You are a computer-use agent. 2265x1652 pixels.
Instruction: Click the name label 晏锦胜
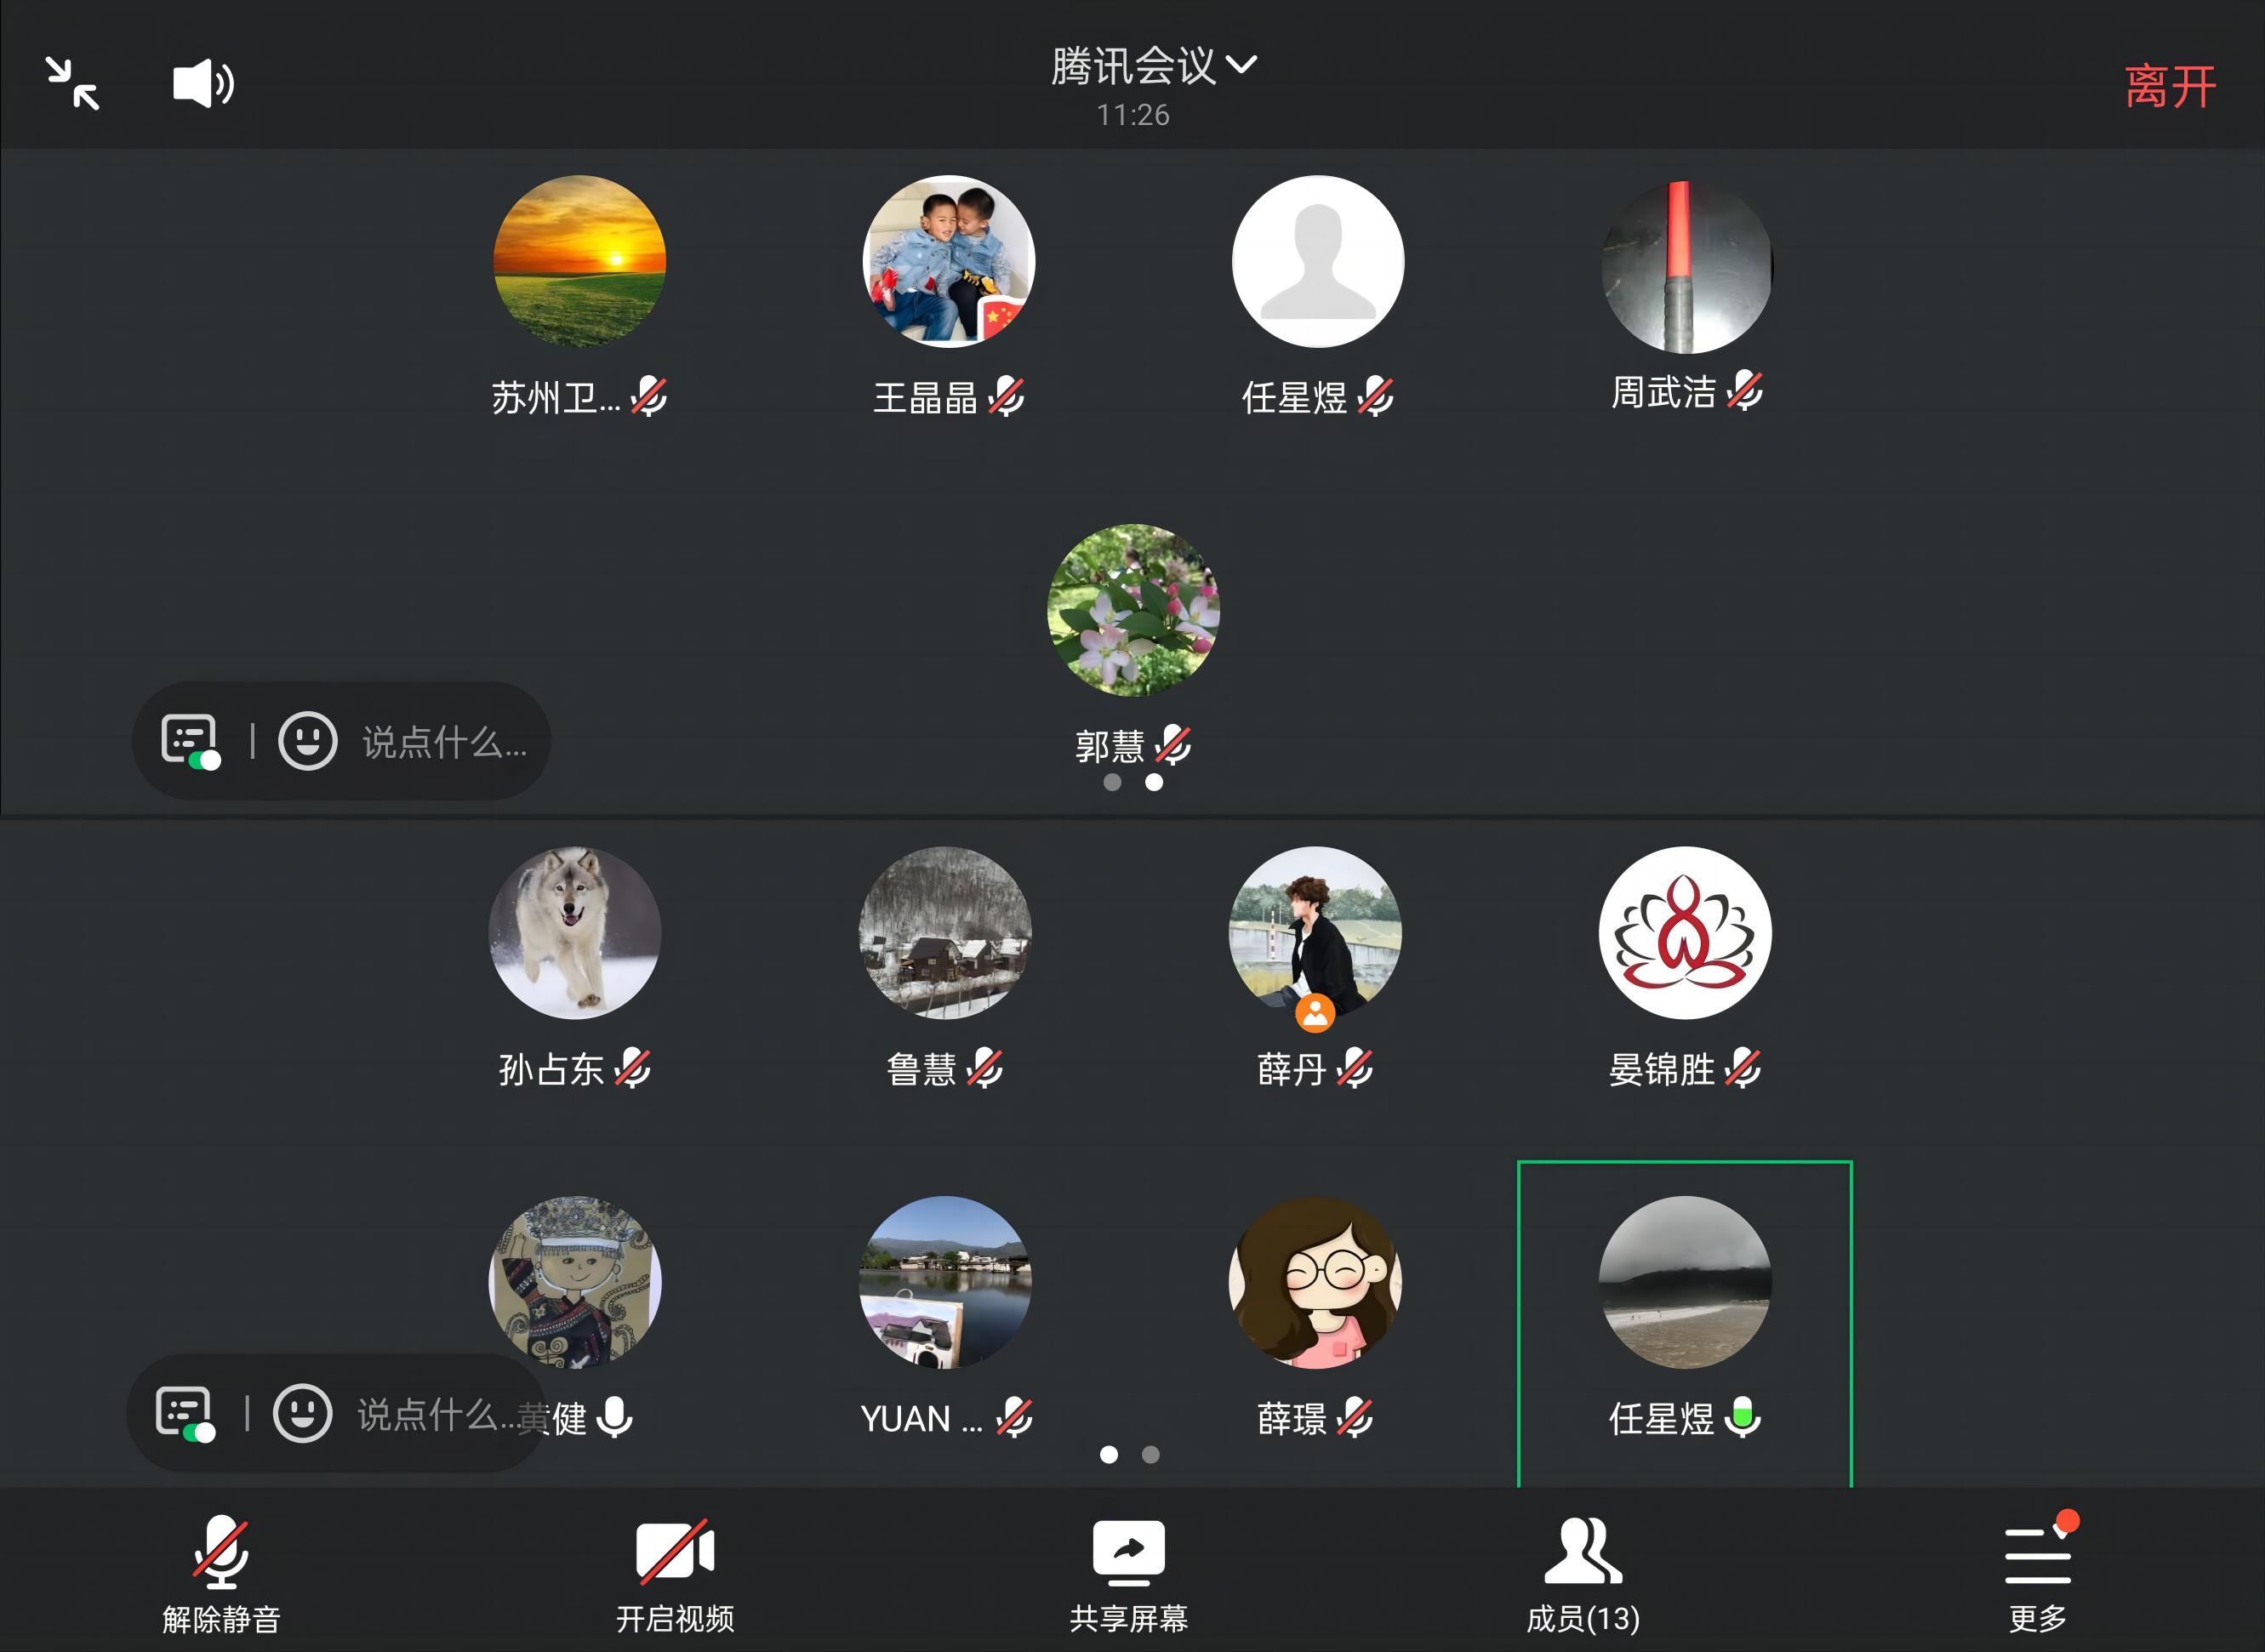[x=1661, y=1069]
